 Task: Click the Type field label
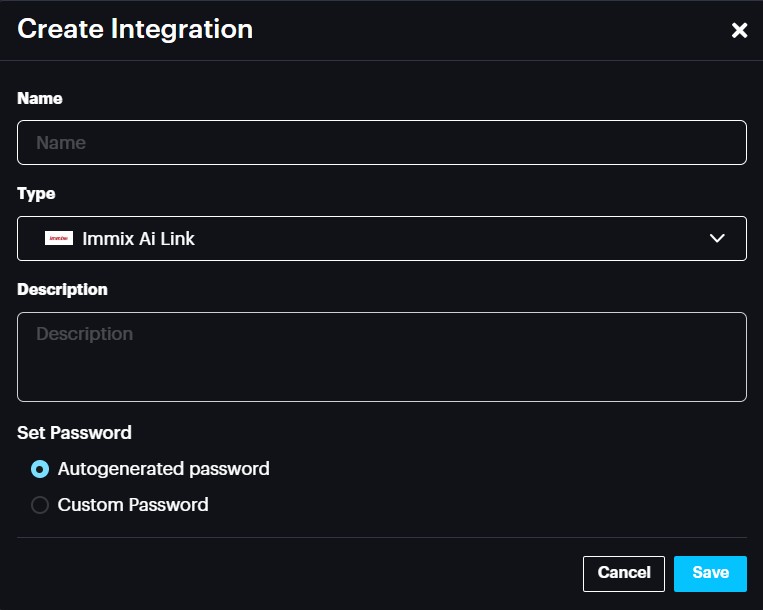coord(36,193)
